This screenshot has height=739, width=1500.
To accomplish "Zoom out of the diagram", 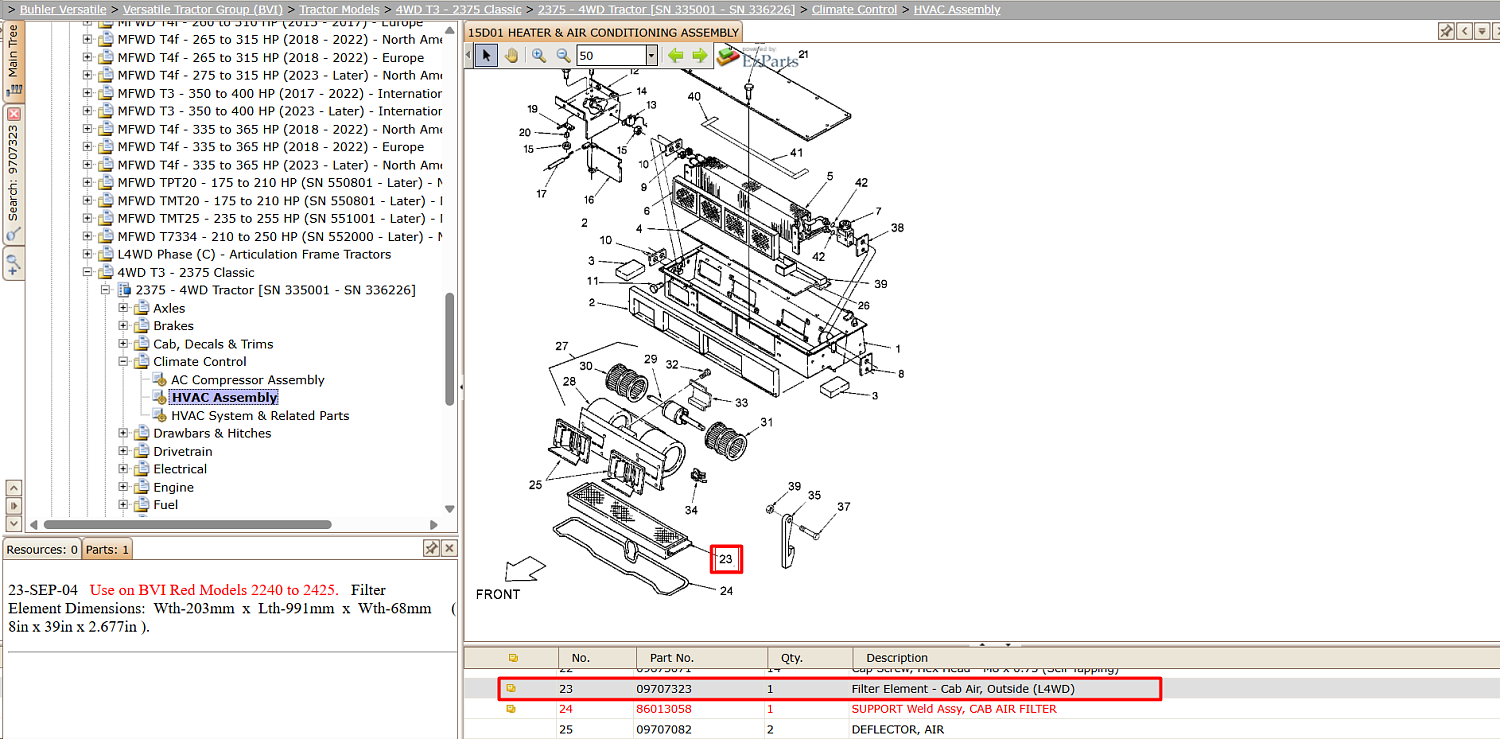I will (x=563, y=56).
